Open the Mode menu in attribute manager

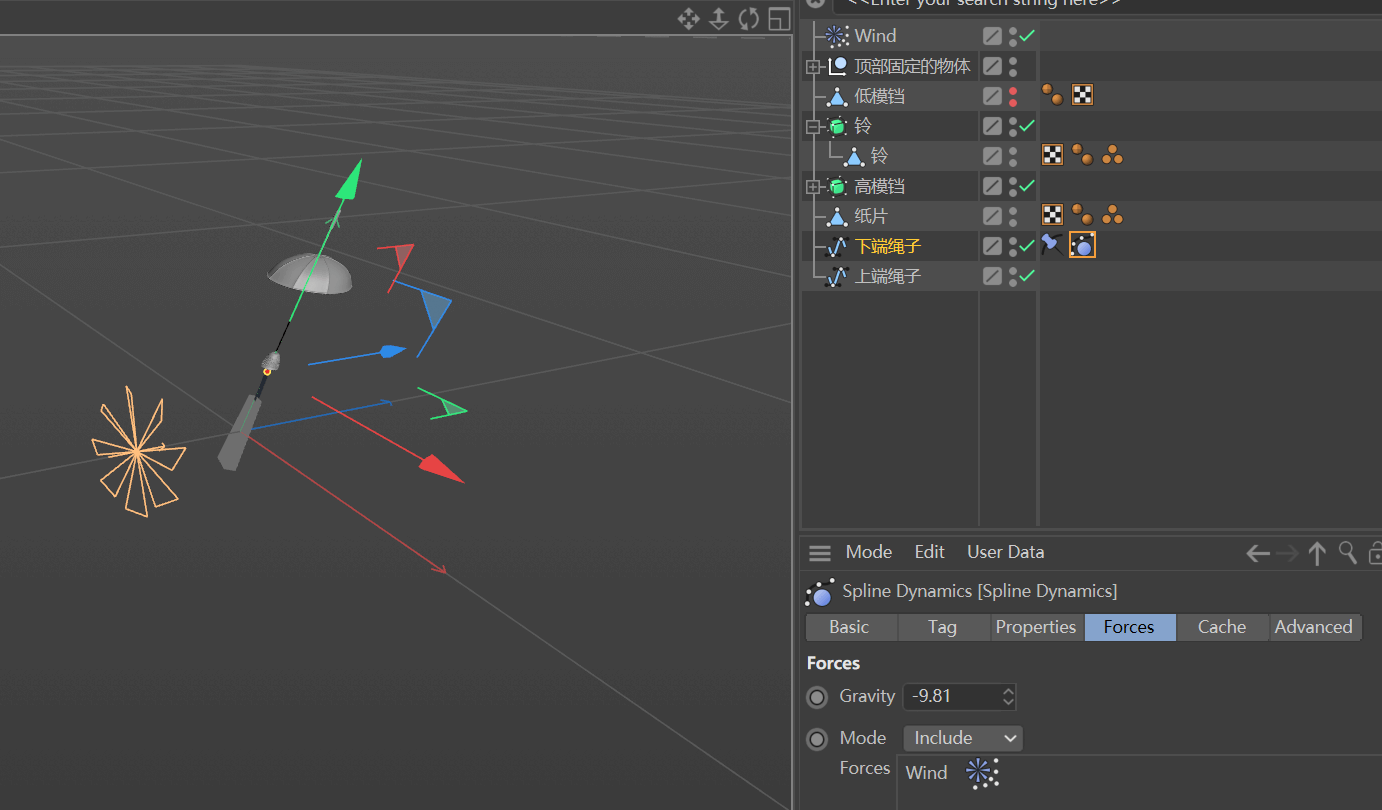869,552
